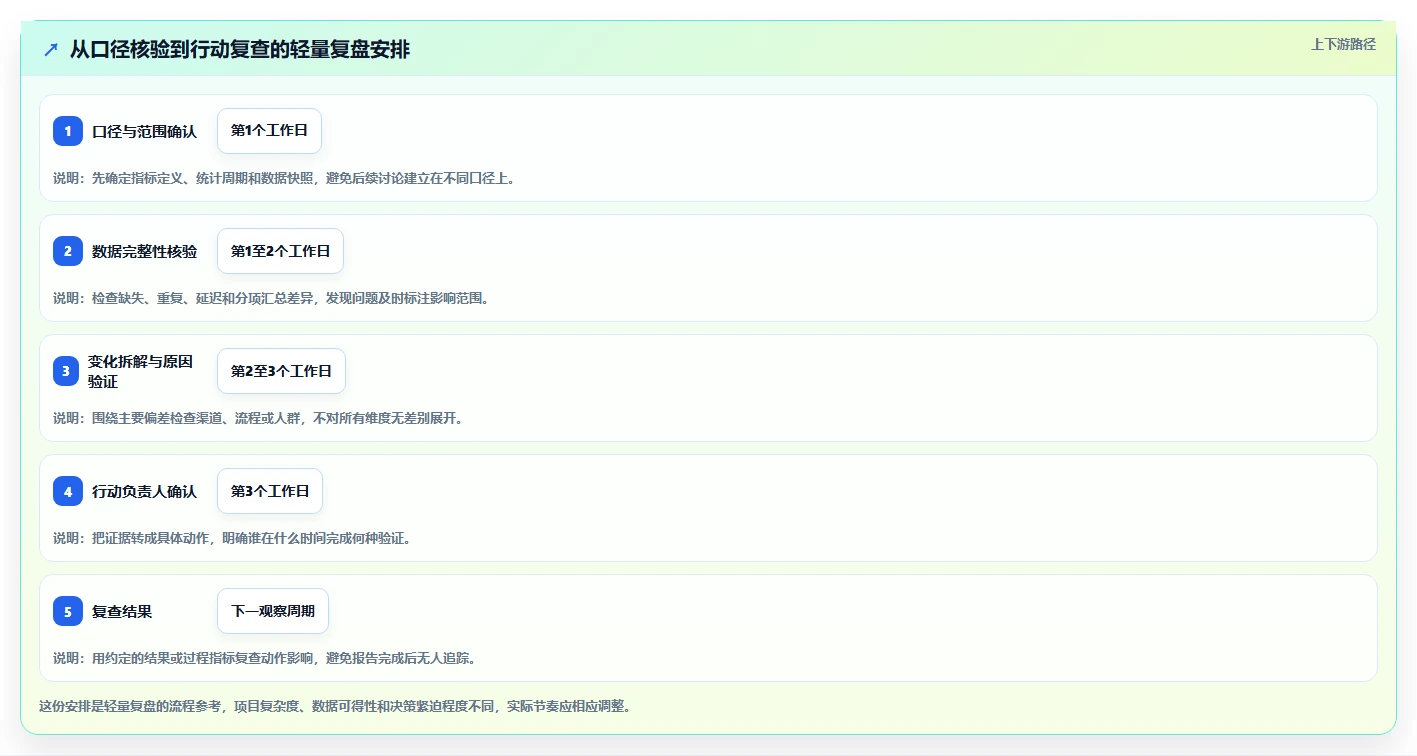Image resolution: width=1417 pixels, height=756 pixels.
Task: Click the description starting 围绕主要偏差
Action: [258, 418]
